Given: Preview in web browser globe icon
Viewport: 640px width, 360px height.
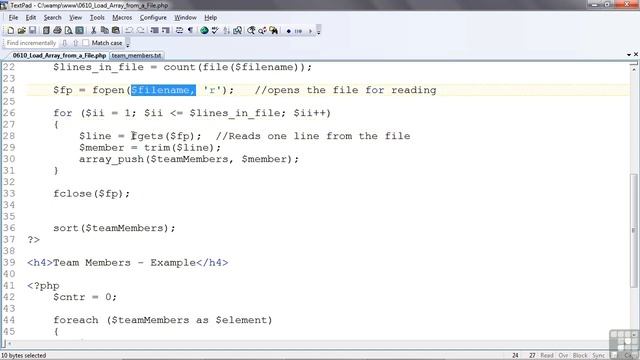Looking at the screenshot, I should (x=204, y=31).
